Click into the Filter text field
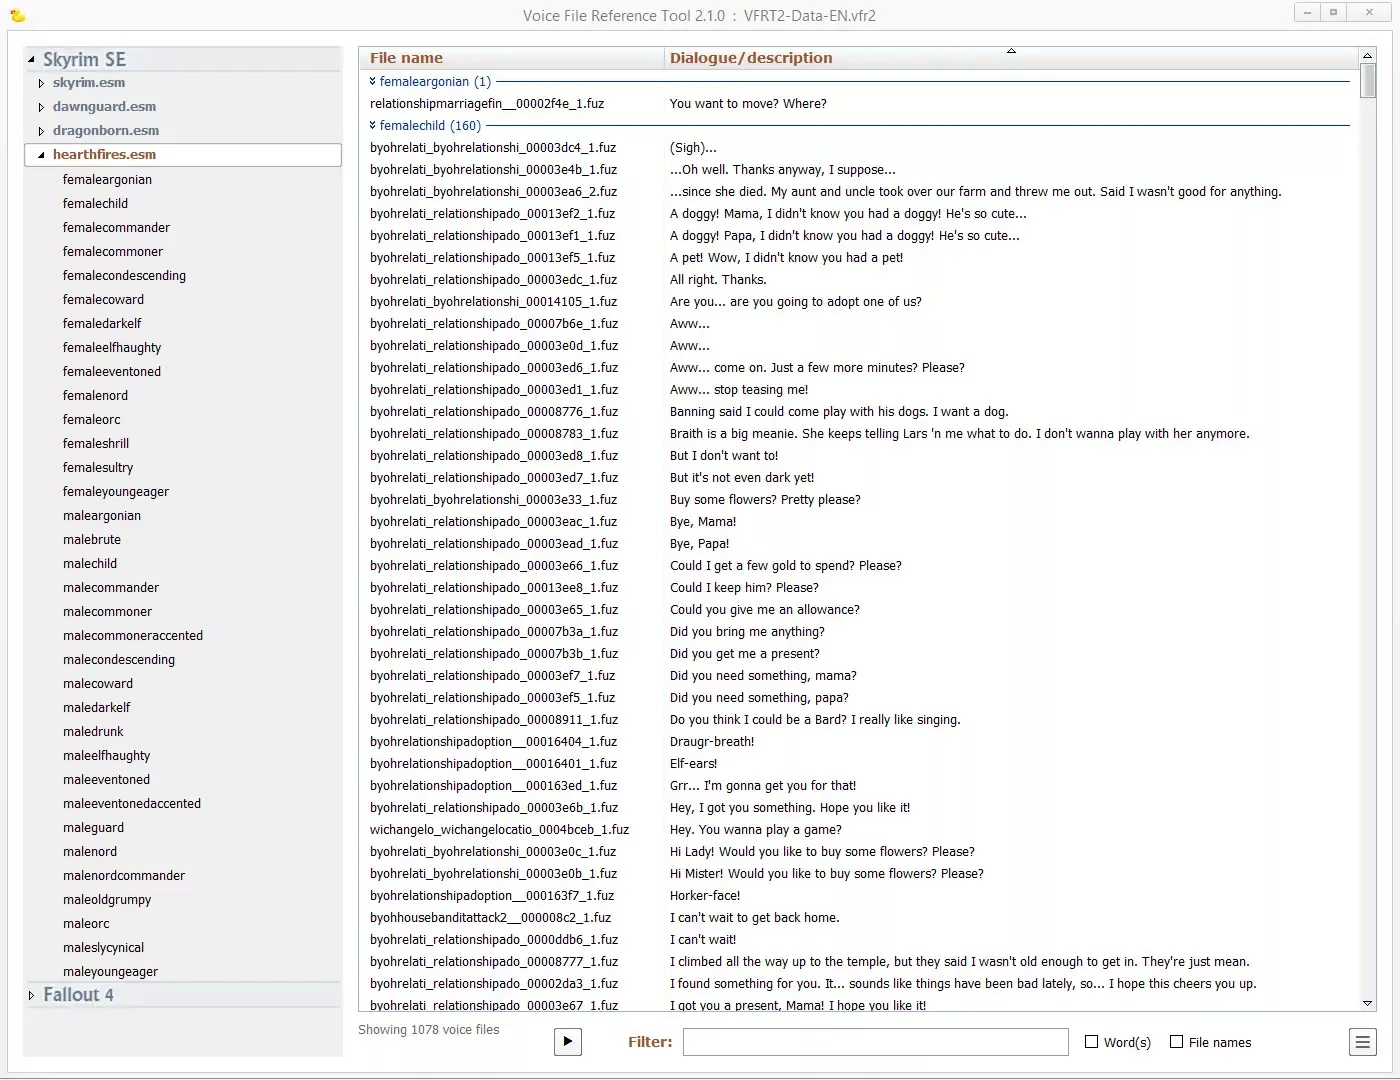The width and height of the screenshot is (1400, 1080). pyautogui.click(x=875, y=1042)
